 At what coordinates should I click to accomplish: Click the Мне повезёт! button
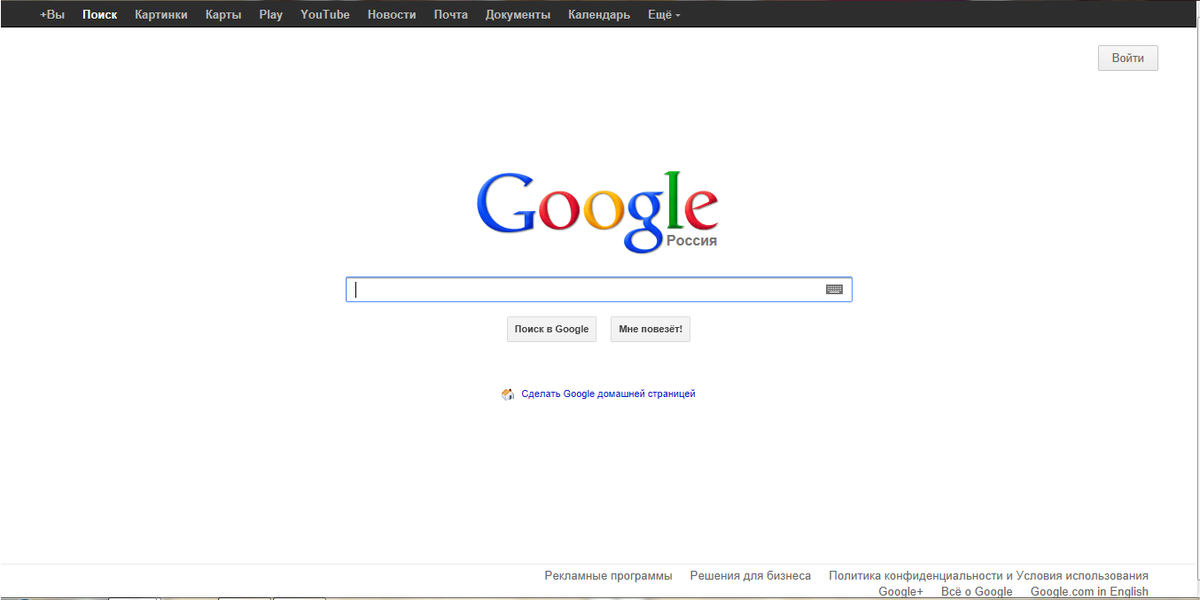click(x=651, y=329)
